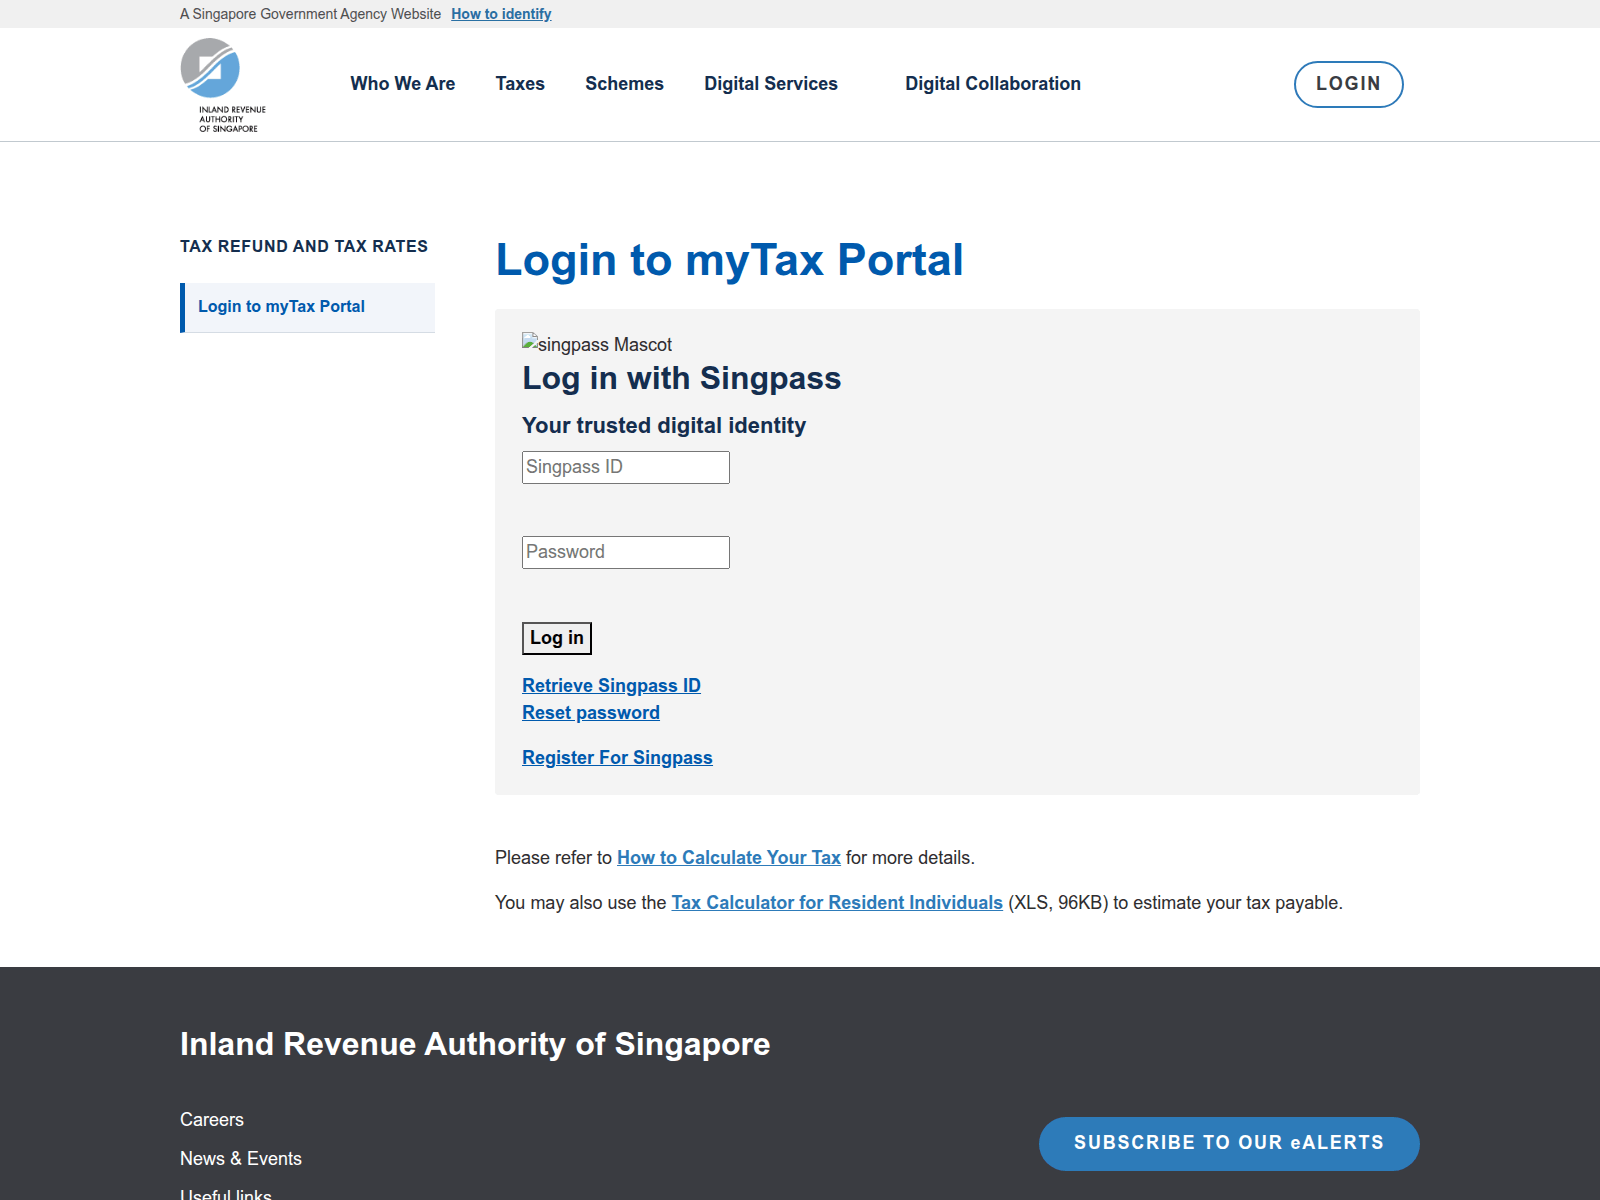
Task: Click the Subscribe to our eAlerts button
Action: pyautogui.click(x=1229, y=1143)
